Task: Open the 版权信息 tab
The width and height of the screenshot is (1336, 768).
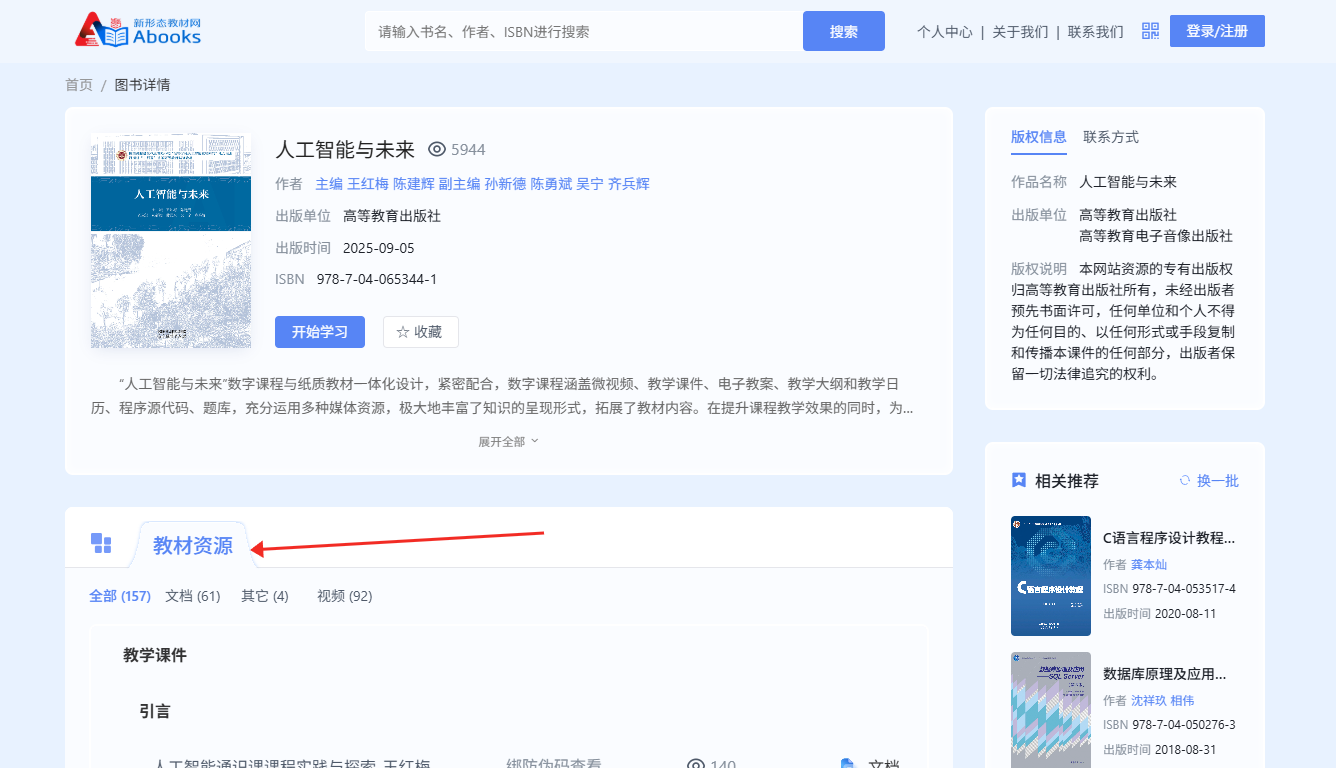Action: tap(1038, 137)
